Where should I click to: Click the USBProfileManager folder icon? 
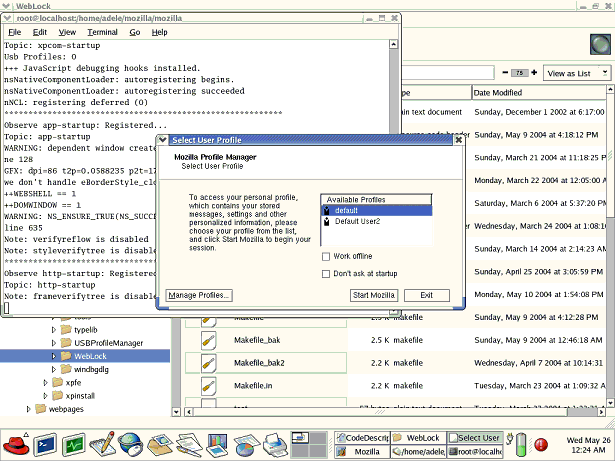[66, 343]
